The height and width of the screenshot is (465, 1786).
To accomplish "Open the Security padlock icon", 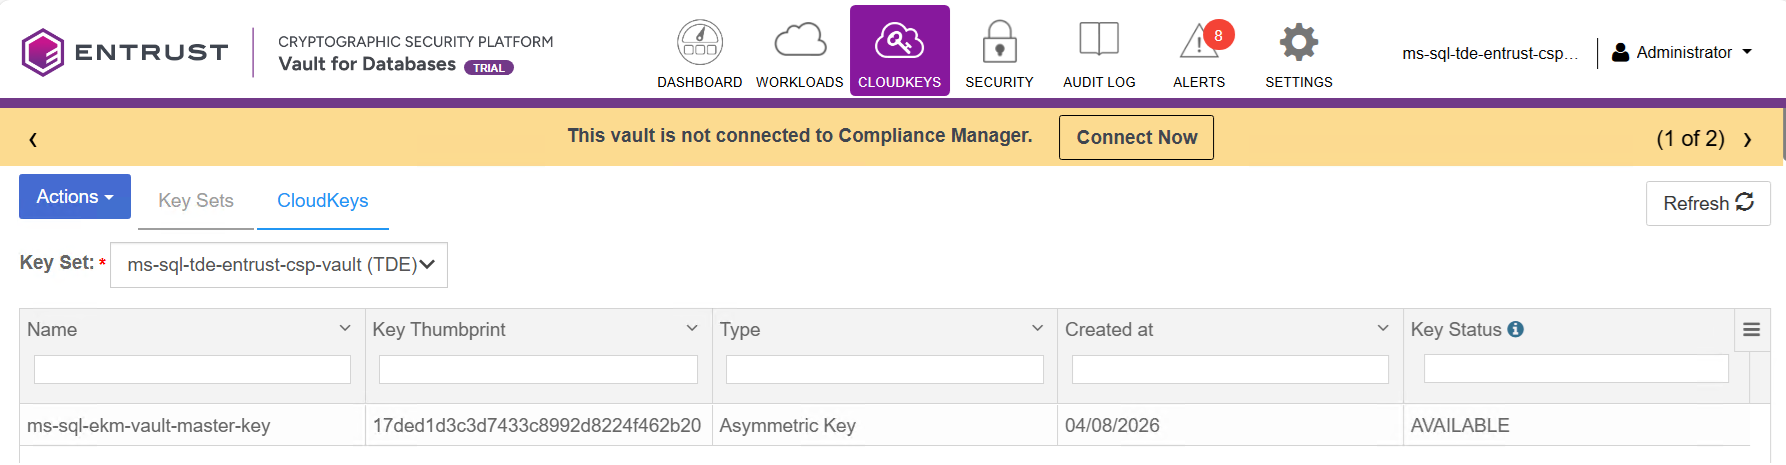I will pyautogui.click(x=999, y=42).
